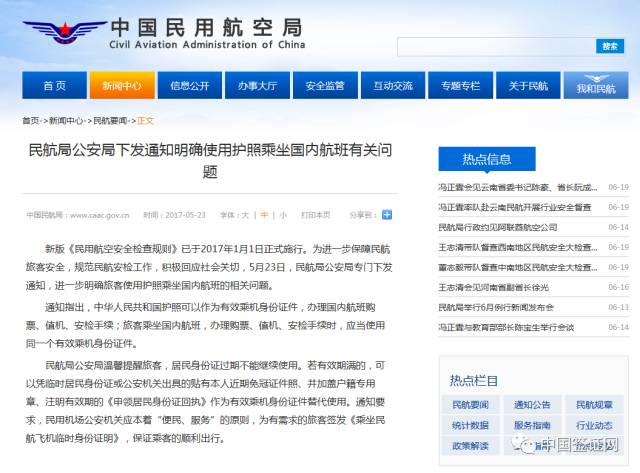Open the 安全监管 navigation item
The height and width of the screenshot is (473, 640).
(x=325, y=86)
